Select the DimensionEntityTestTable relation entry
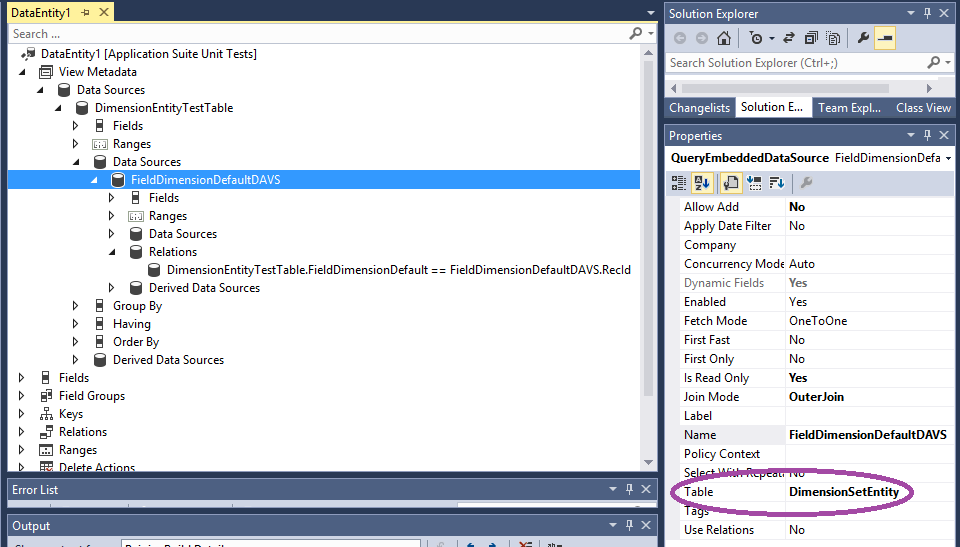Screen dimensions: 960x547 click(x=398, y=270)
